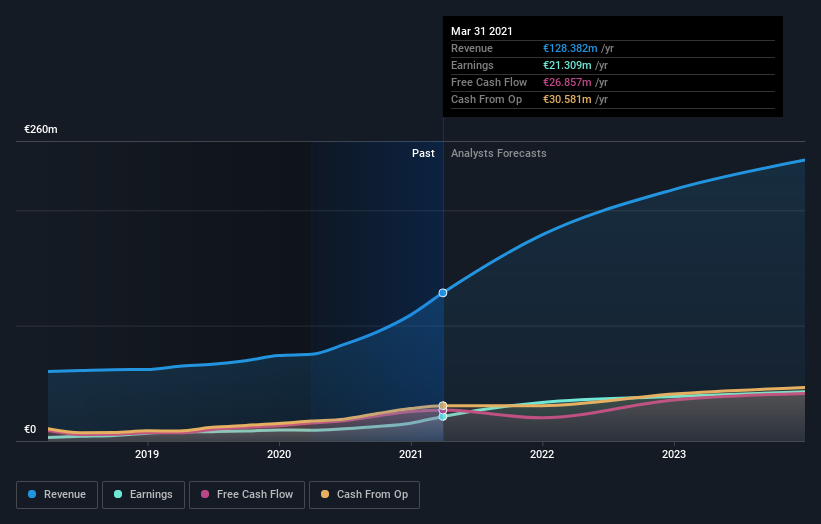Click the 2022 x-axis label

pyautogui.click(x=542, y=454)
